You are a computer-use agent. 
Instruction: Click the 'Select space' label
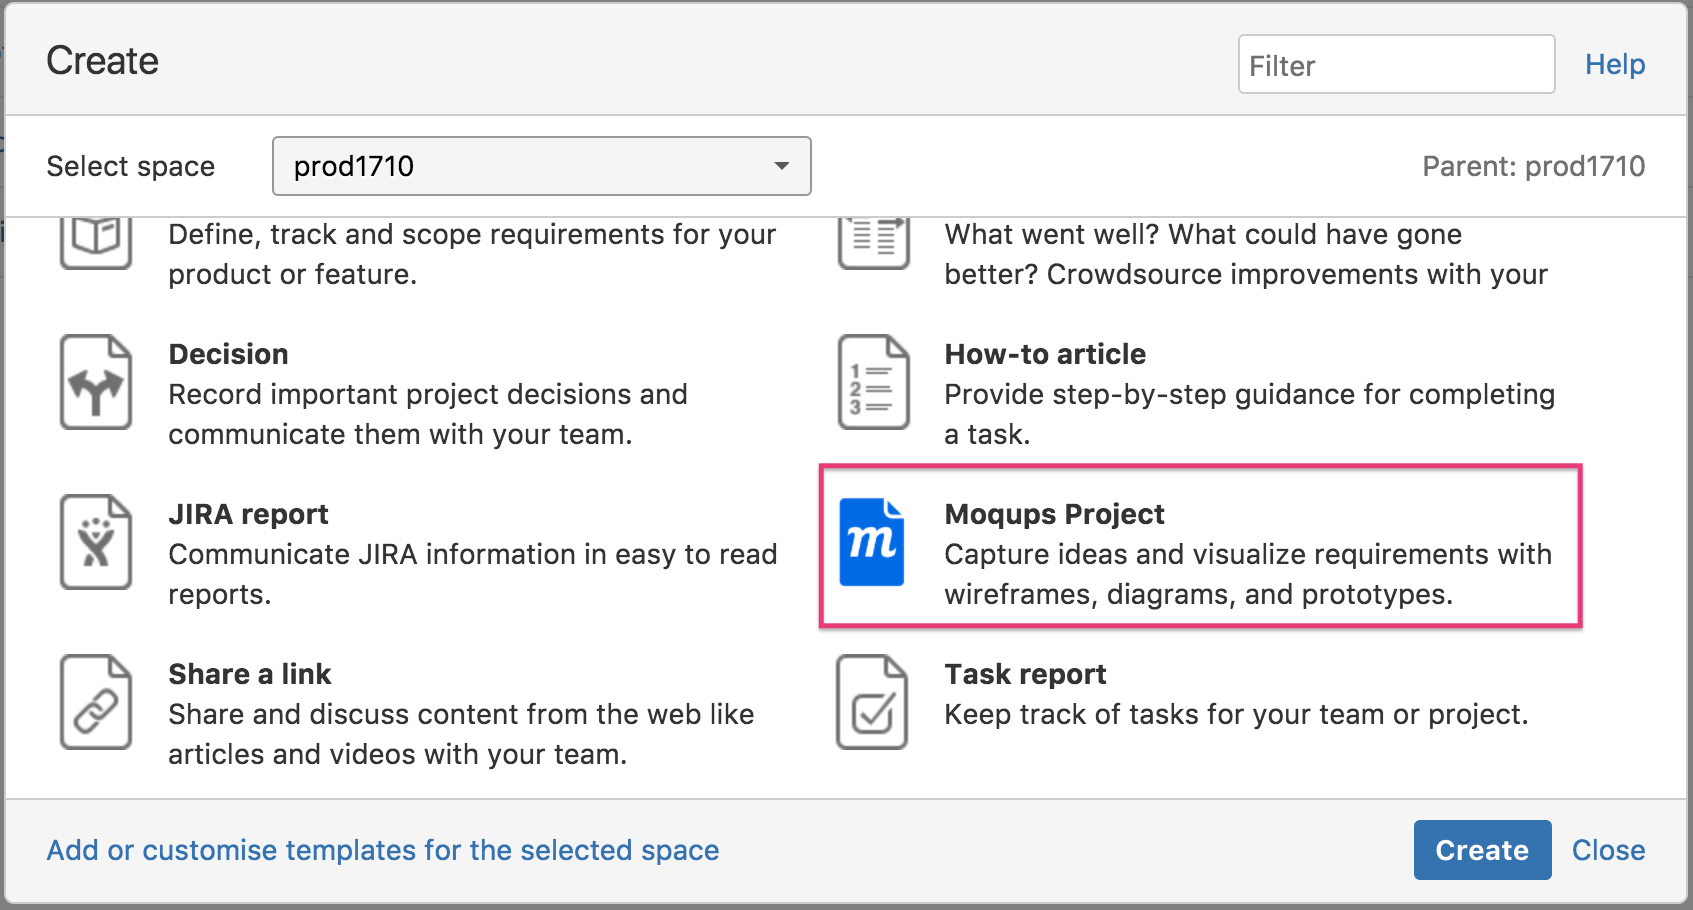pyautogui.click(x=131, y=166)
